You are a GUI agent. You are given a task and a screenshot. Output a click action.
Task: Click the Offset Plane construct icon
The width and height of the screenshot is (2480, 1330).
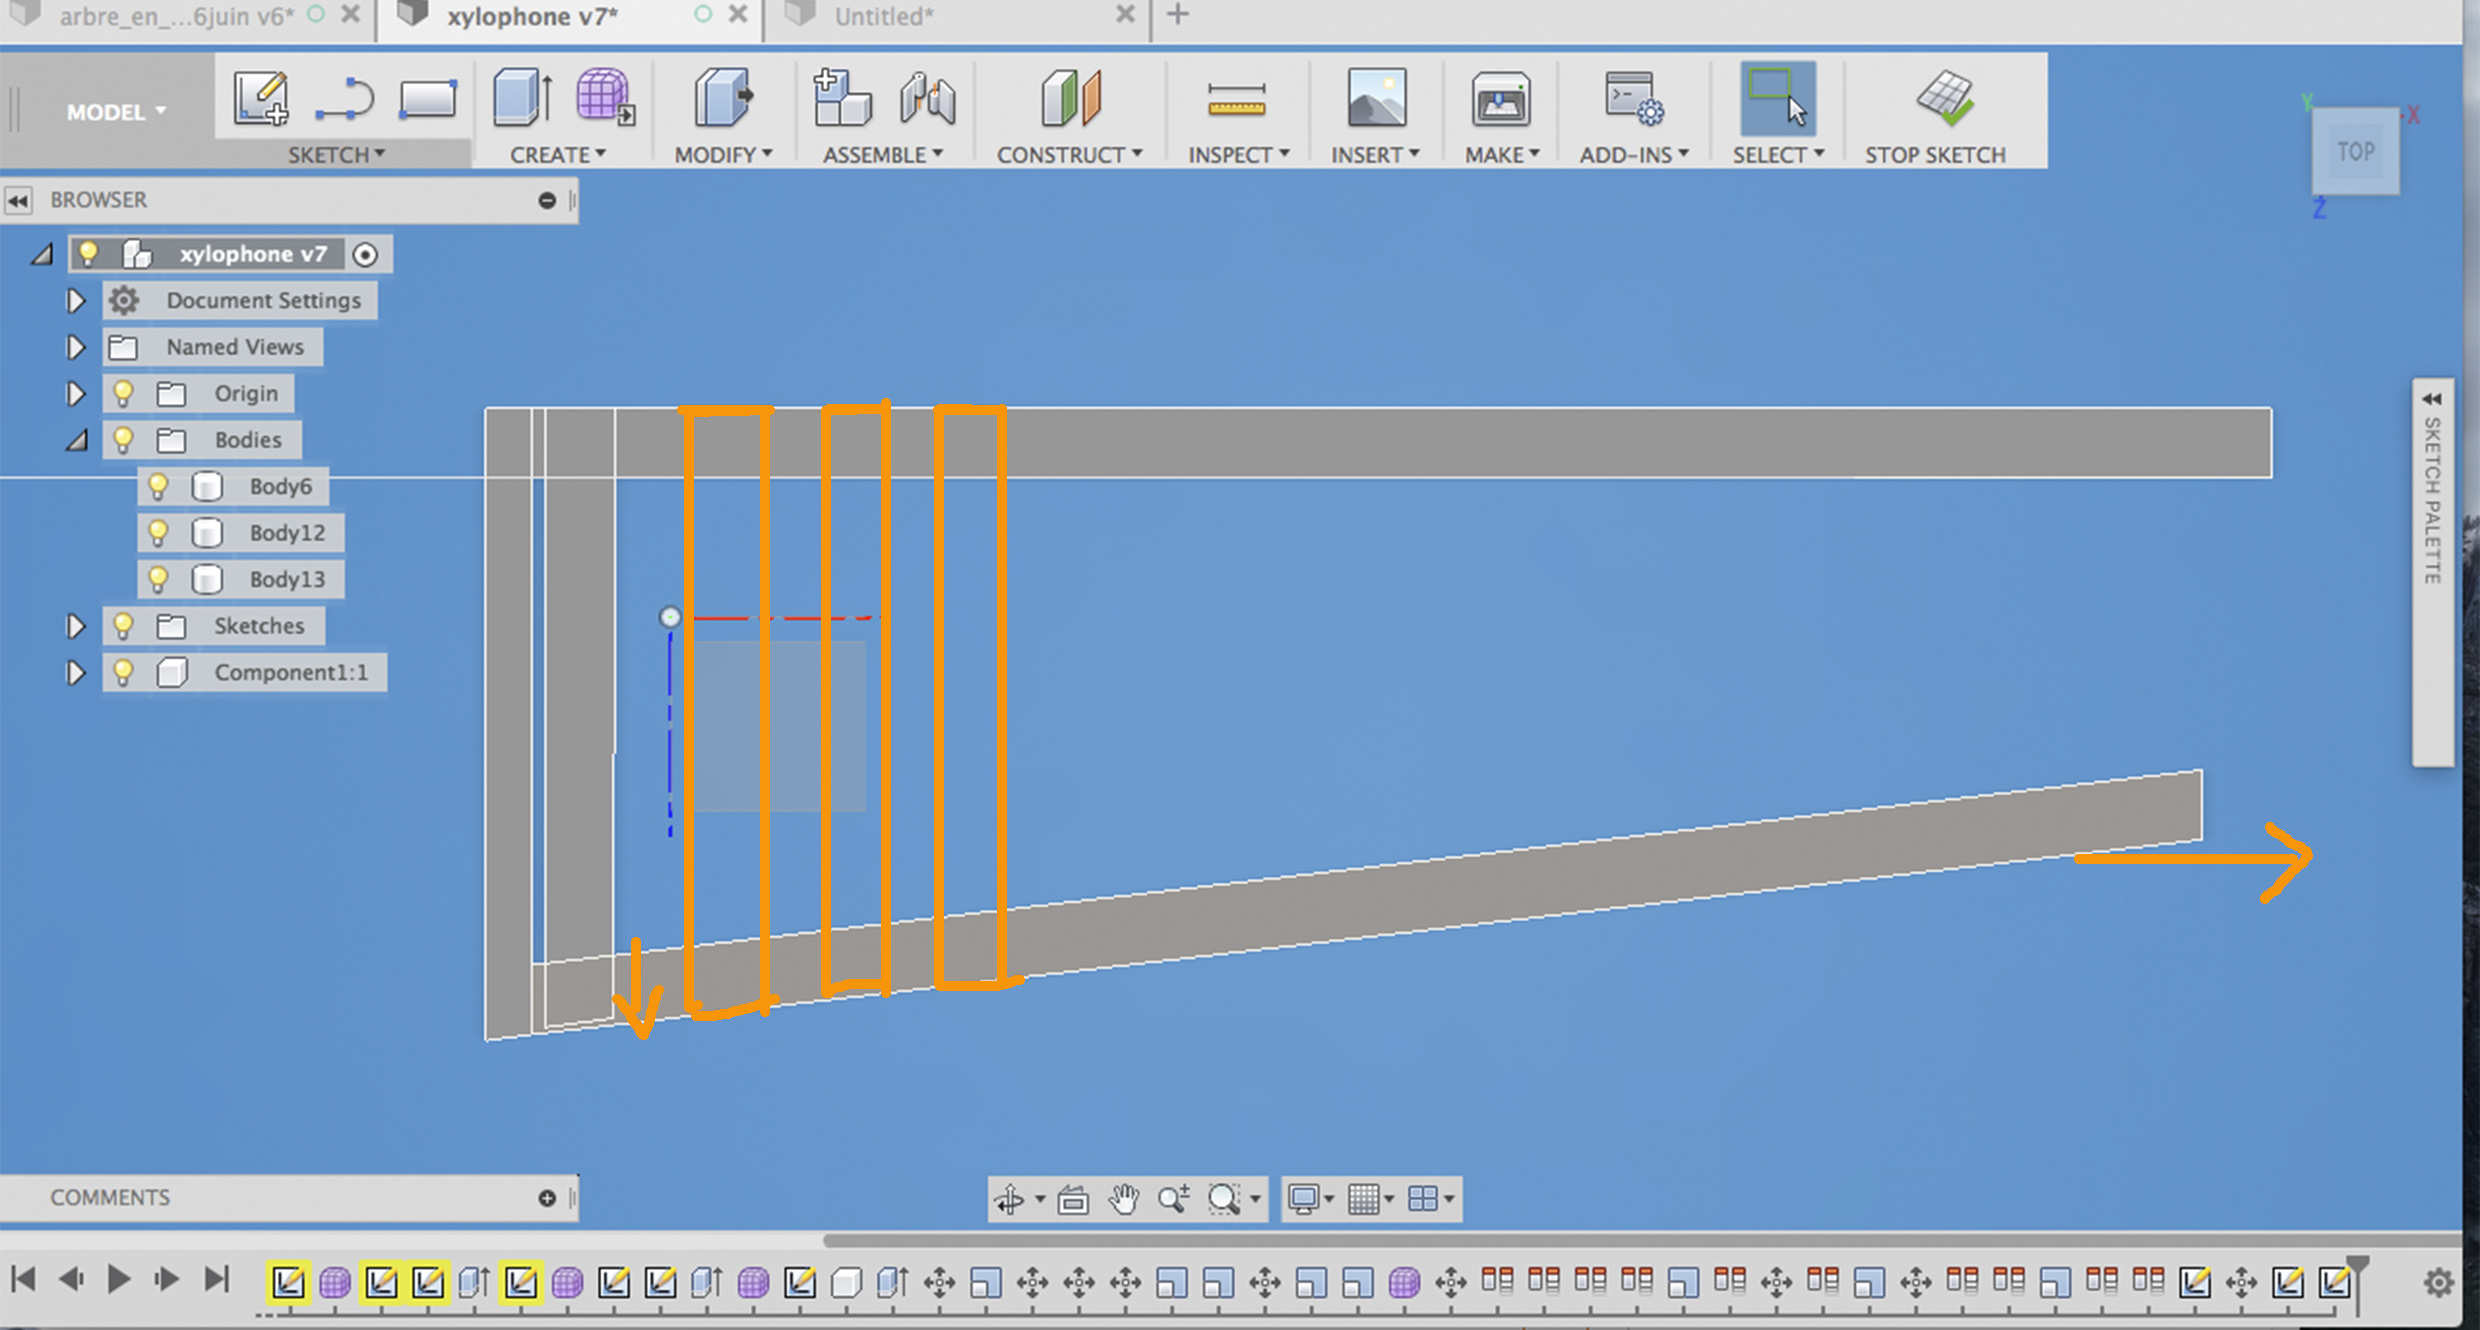[1071, 98]
